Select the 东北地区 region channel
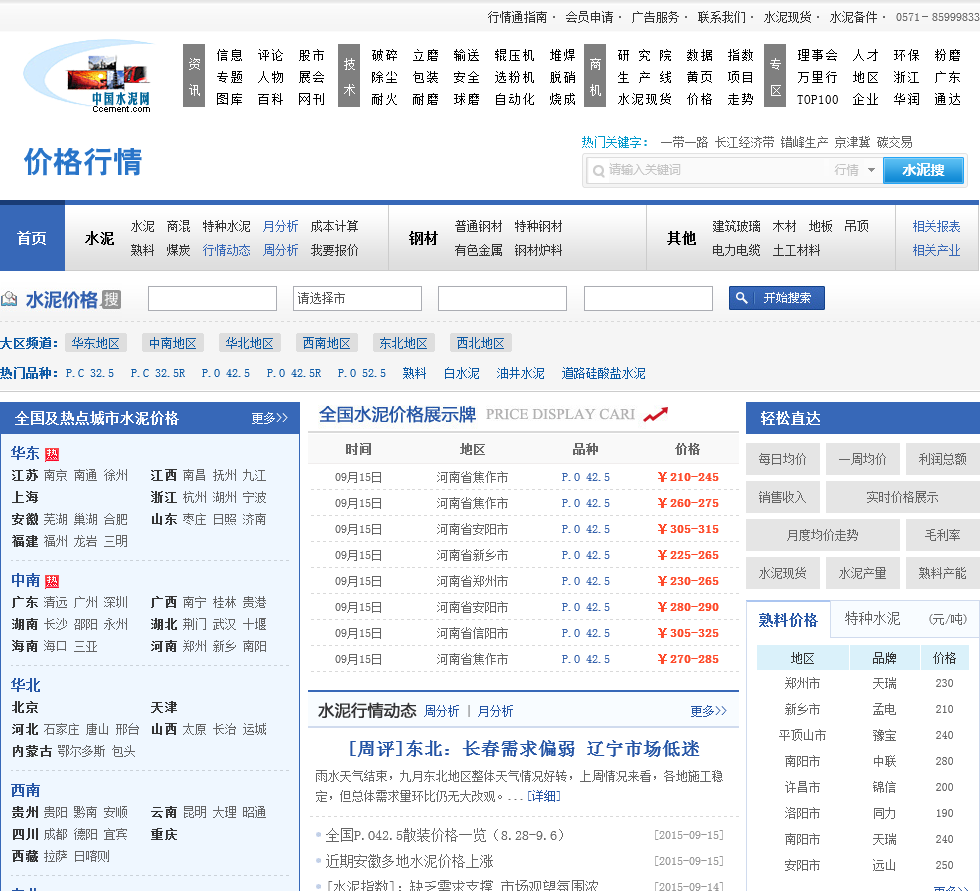Screen dimensions: 980x891 click(403, 343)
